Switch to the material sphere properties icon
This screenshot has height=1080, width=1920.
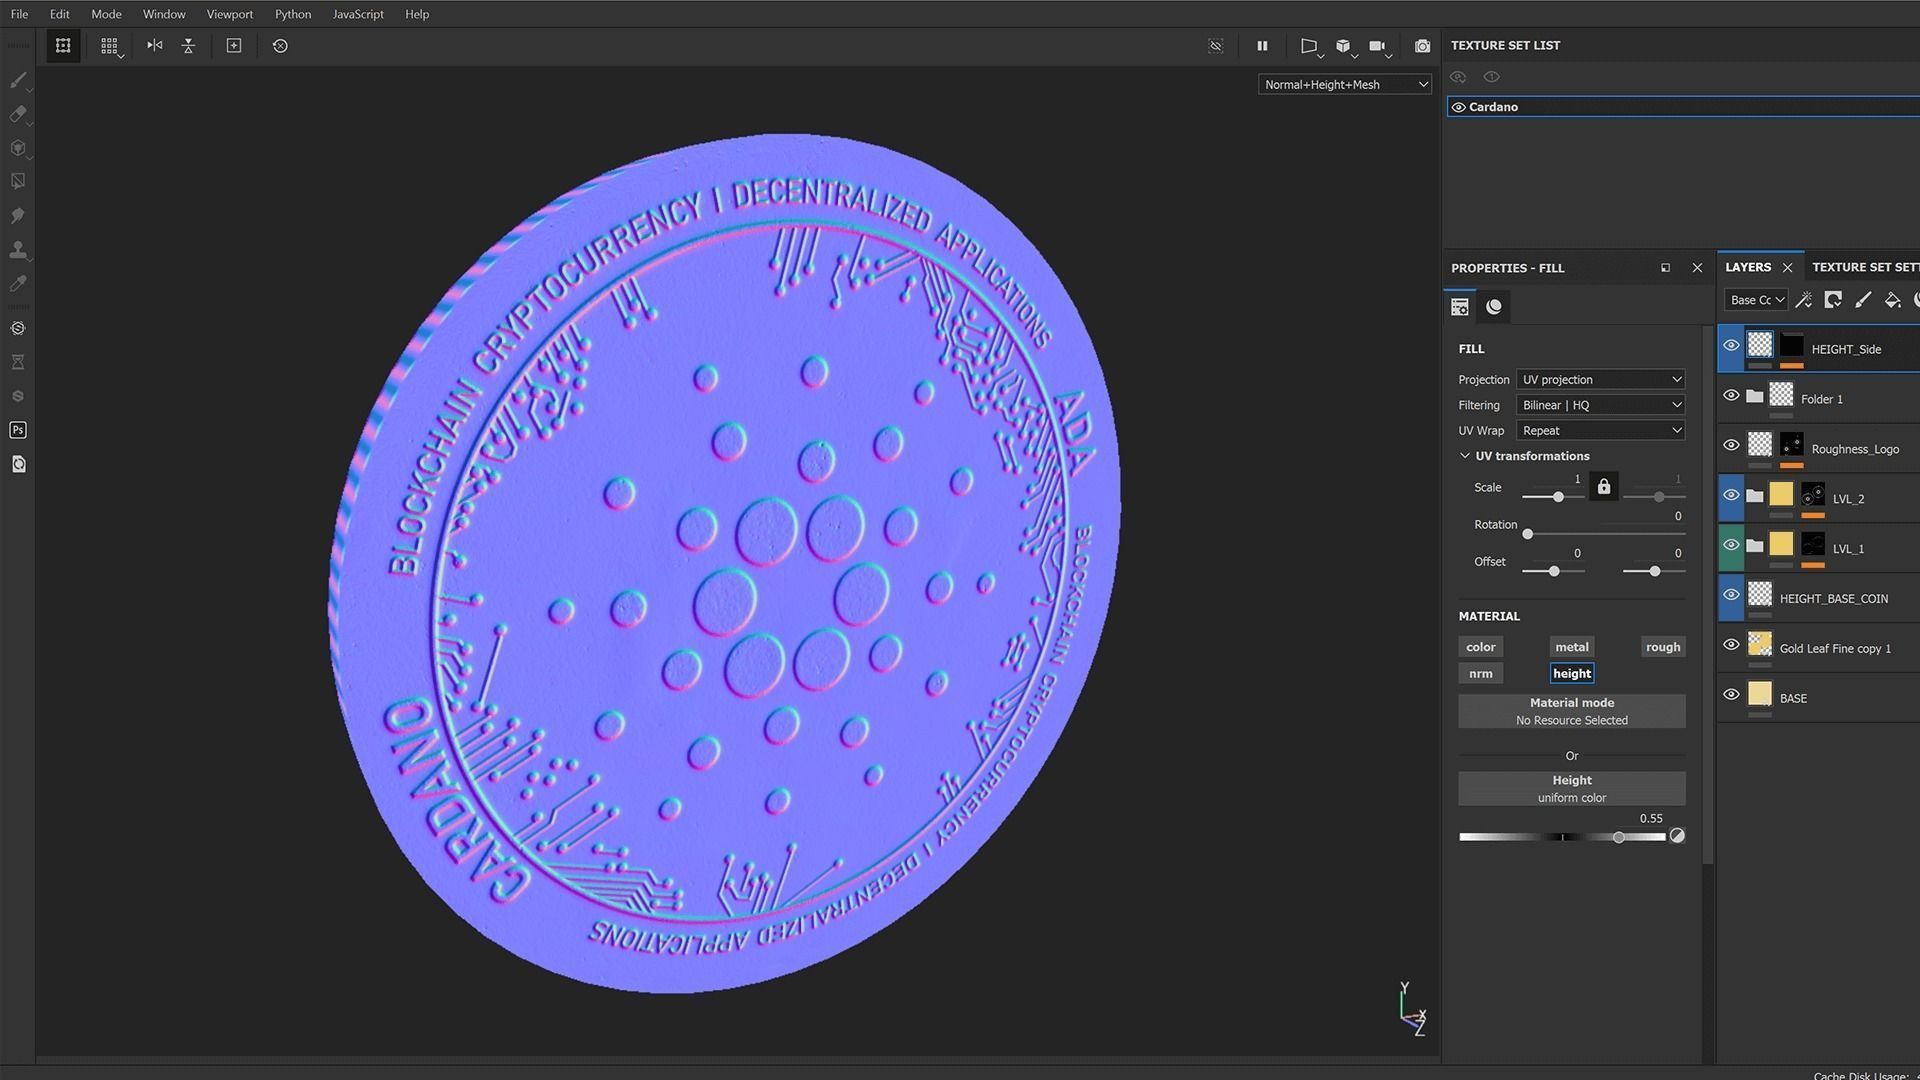[1494, 307]
